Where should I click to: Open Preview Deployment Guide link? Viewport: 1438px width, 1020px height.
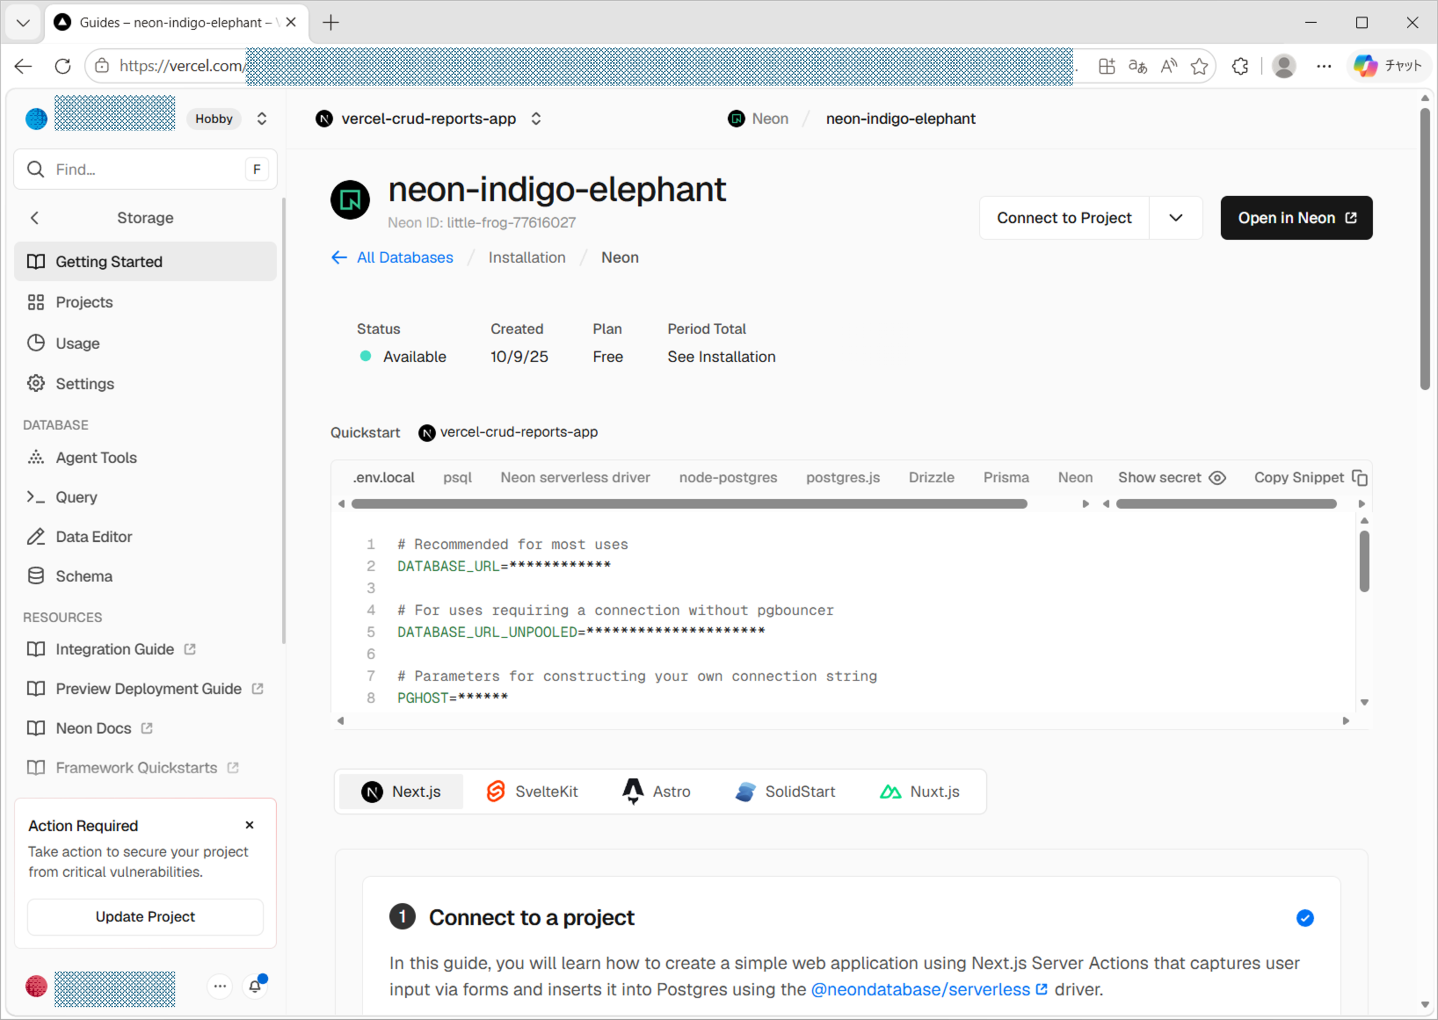(145, 688)
